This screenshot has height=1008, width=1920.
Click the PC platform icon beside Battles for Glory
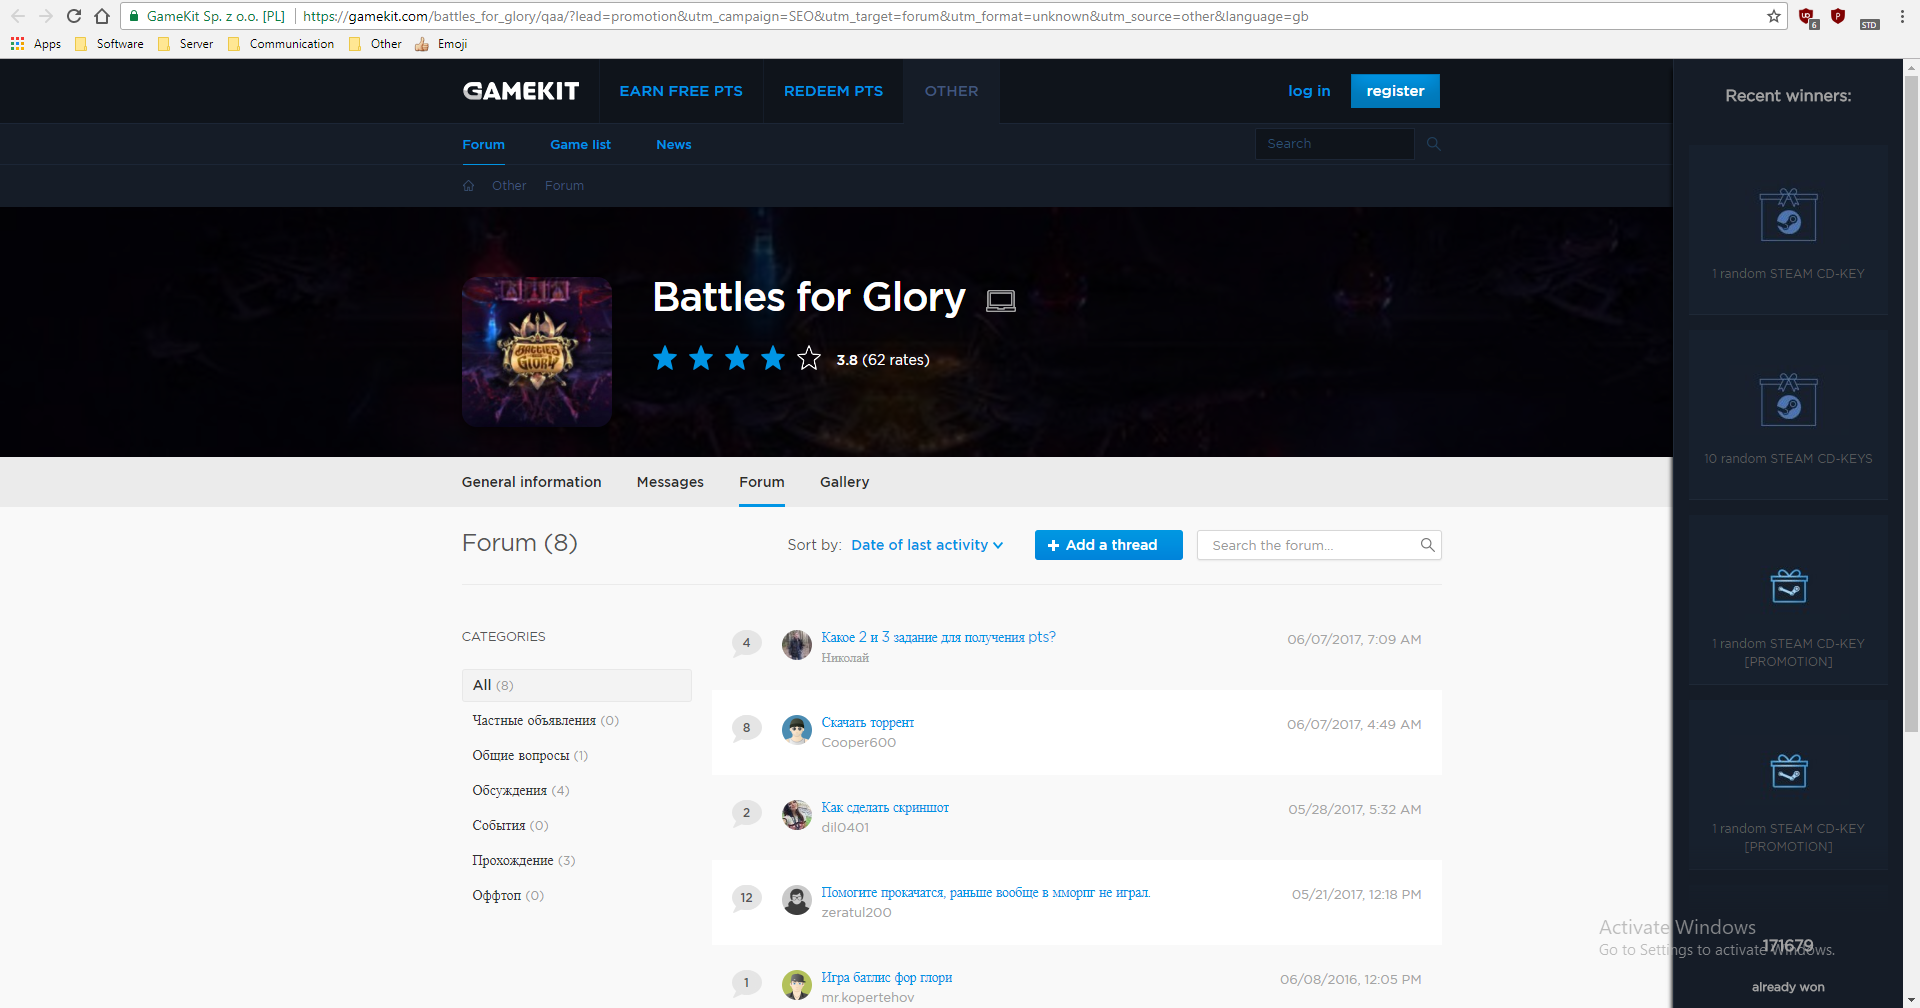pos(1000,299)
